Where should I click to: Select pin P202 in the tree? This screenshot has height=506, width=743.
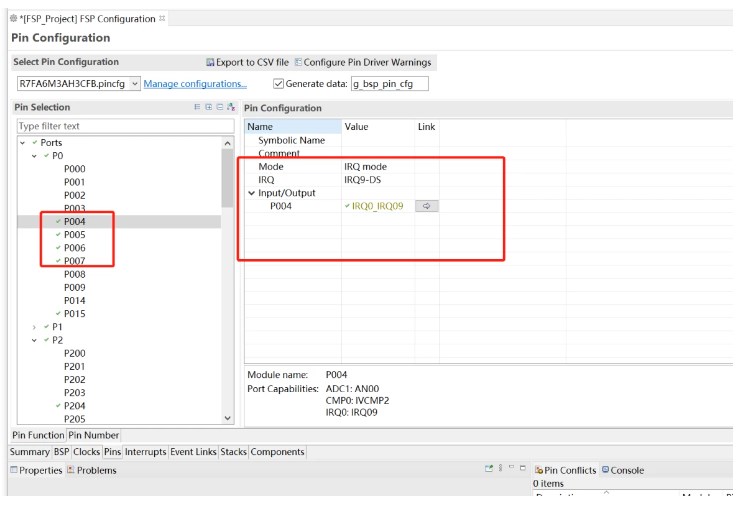click(75, 380)
